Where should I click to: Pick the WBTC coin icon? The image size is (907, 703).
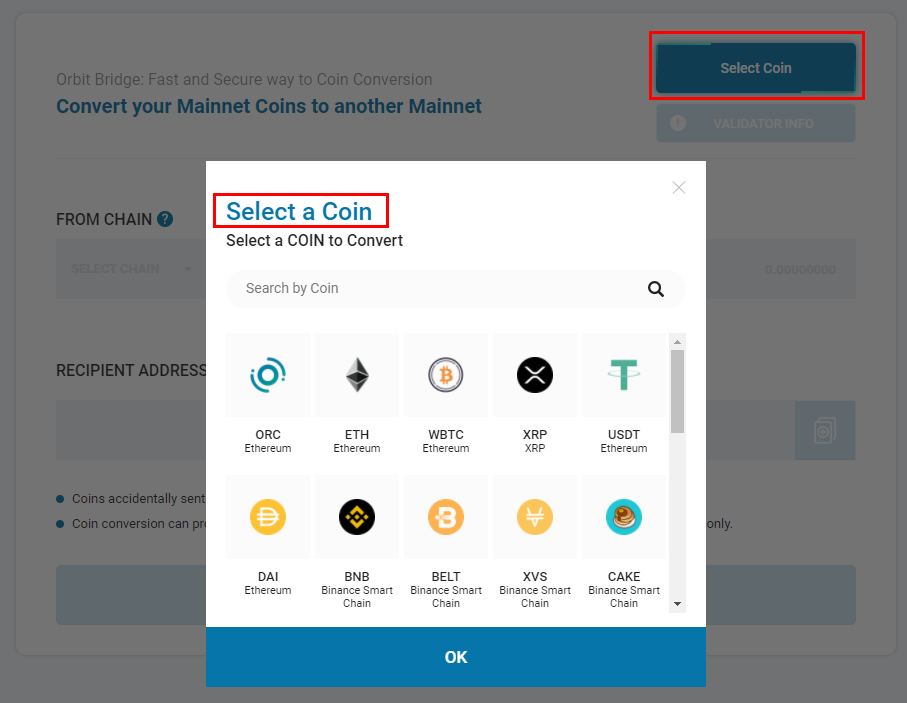point(446,375)
